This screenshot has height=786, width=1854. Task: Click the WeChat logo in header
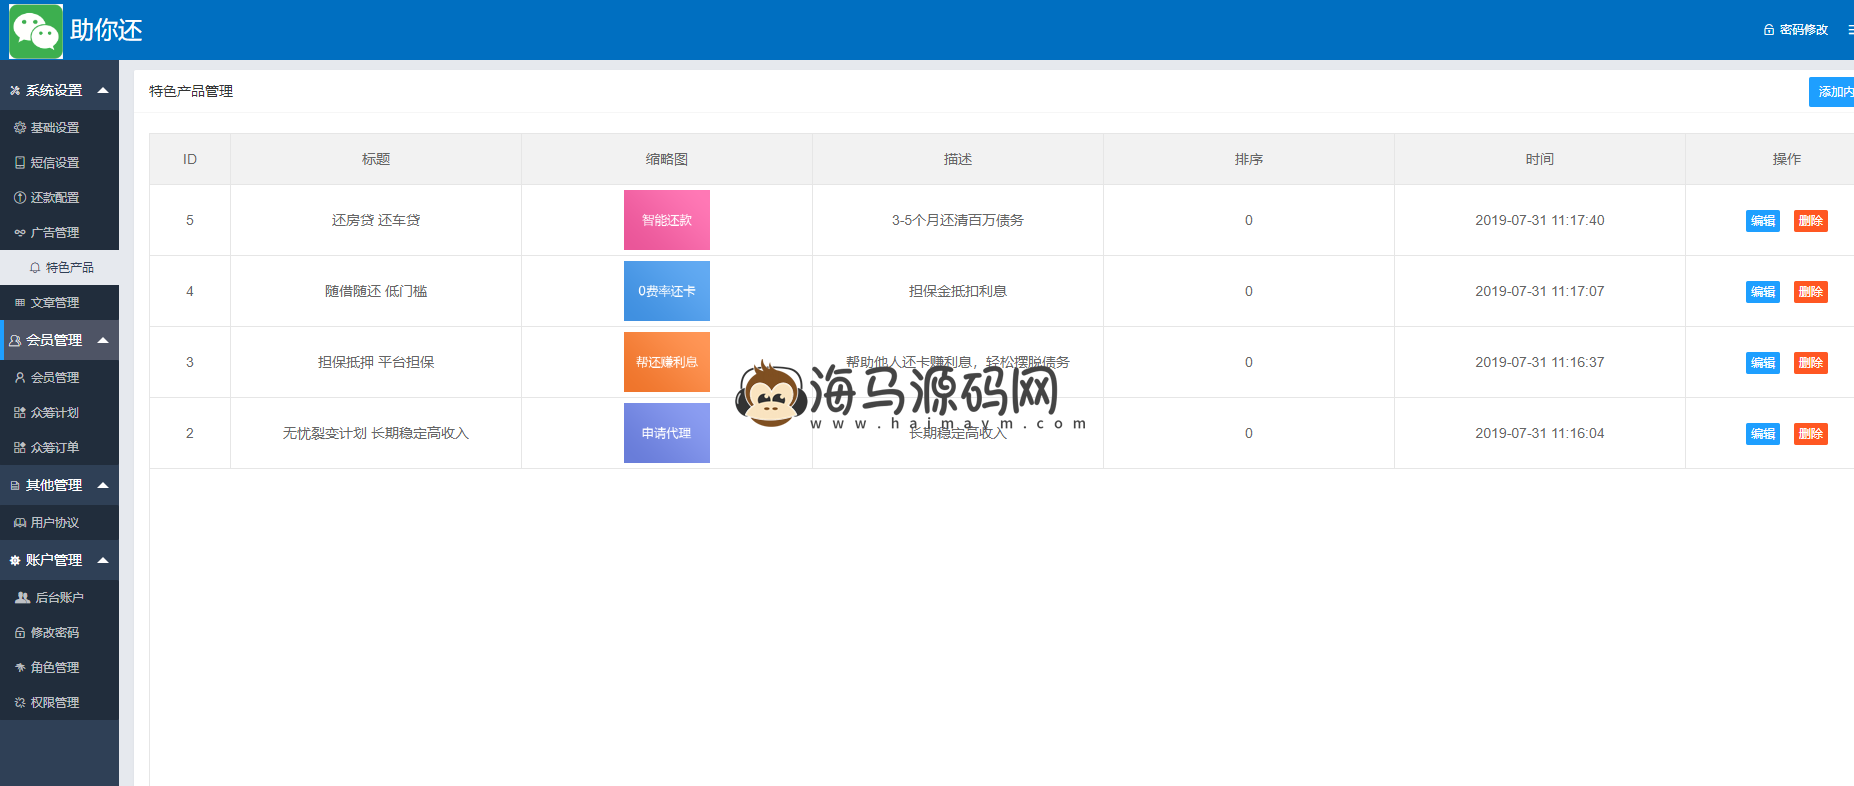(36, 30)
